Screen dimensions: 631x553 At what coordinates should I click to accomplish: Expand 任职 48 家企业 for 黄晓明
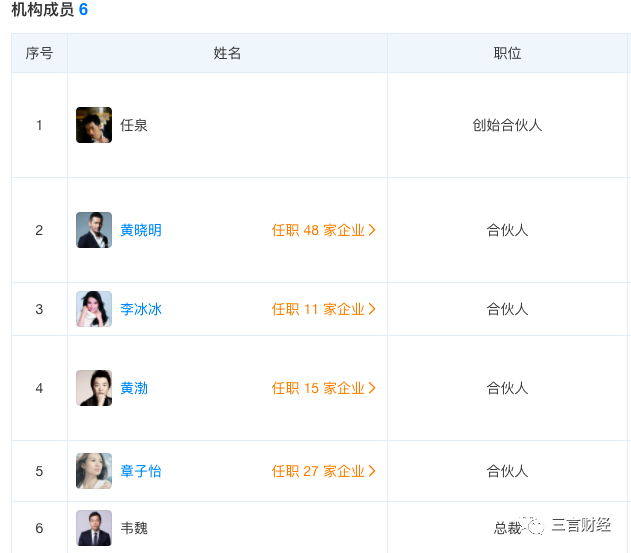tap(323, 230)
